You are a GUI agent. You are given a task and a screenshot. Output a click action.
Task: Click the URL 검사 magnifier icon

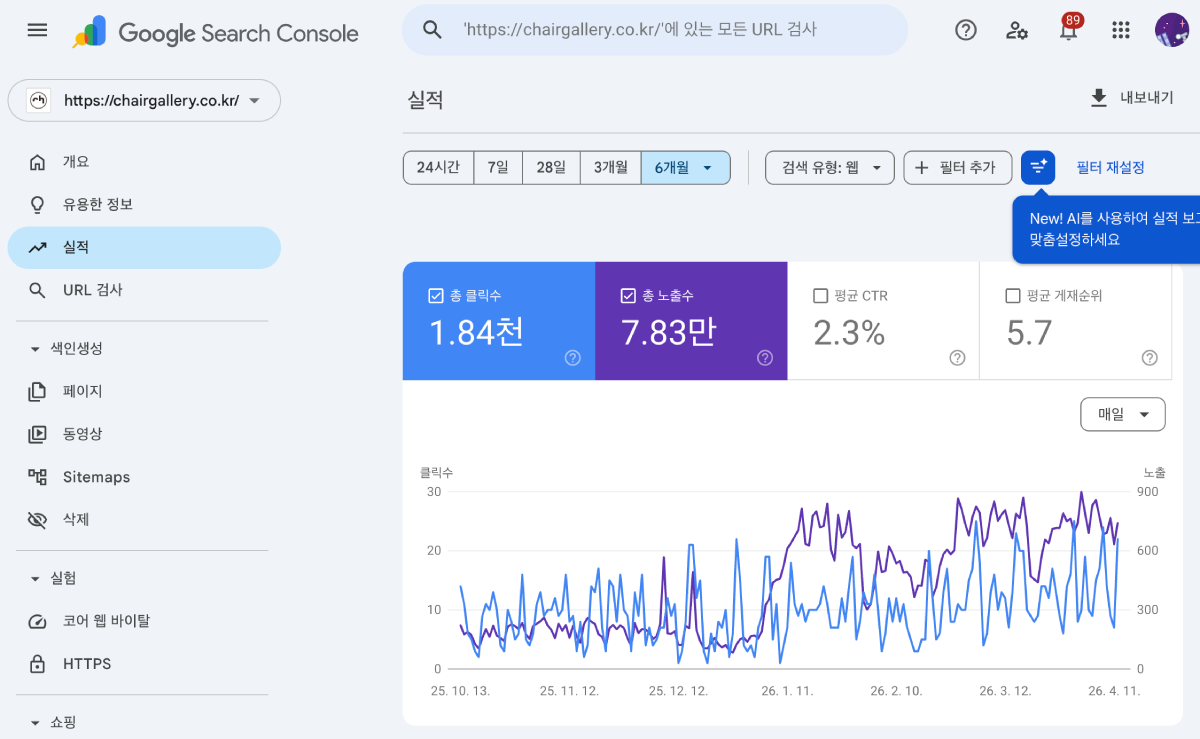coord(37,291)
